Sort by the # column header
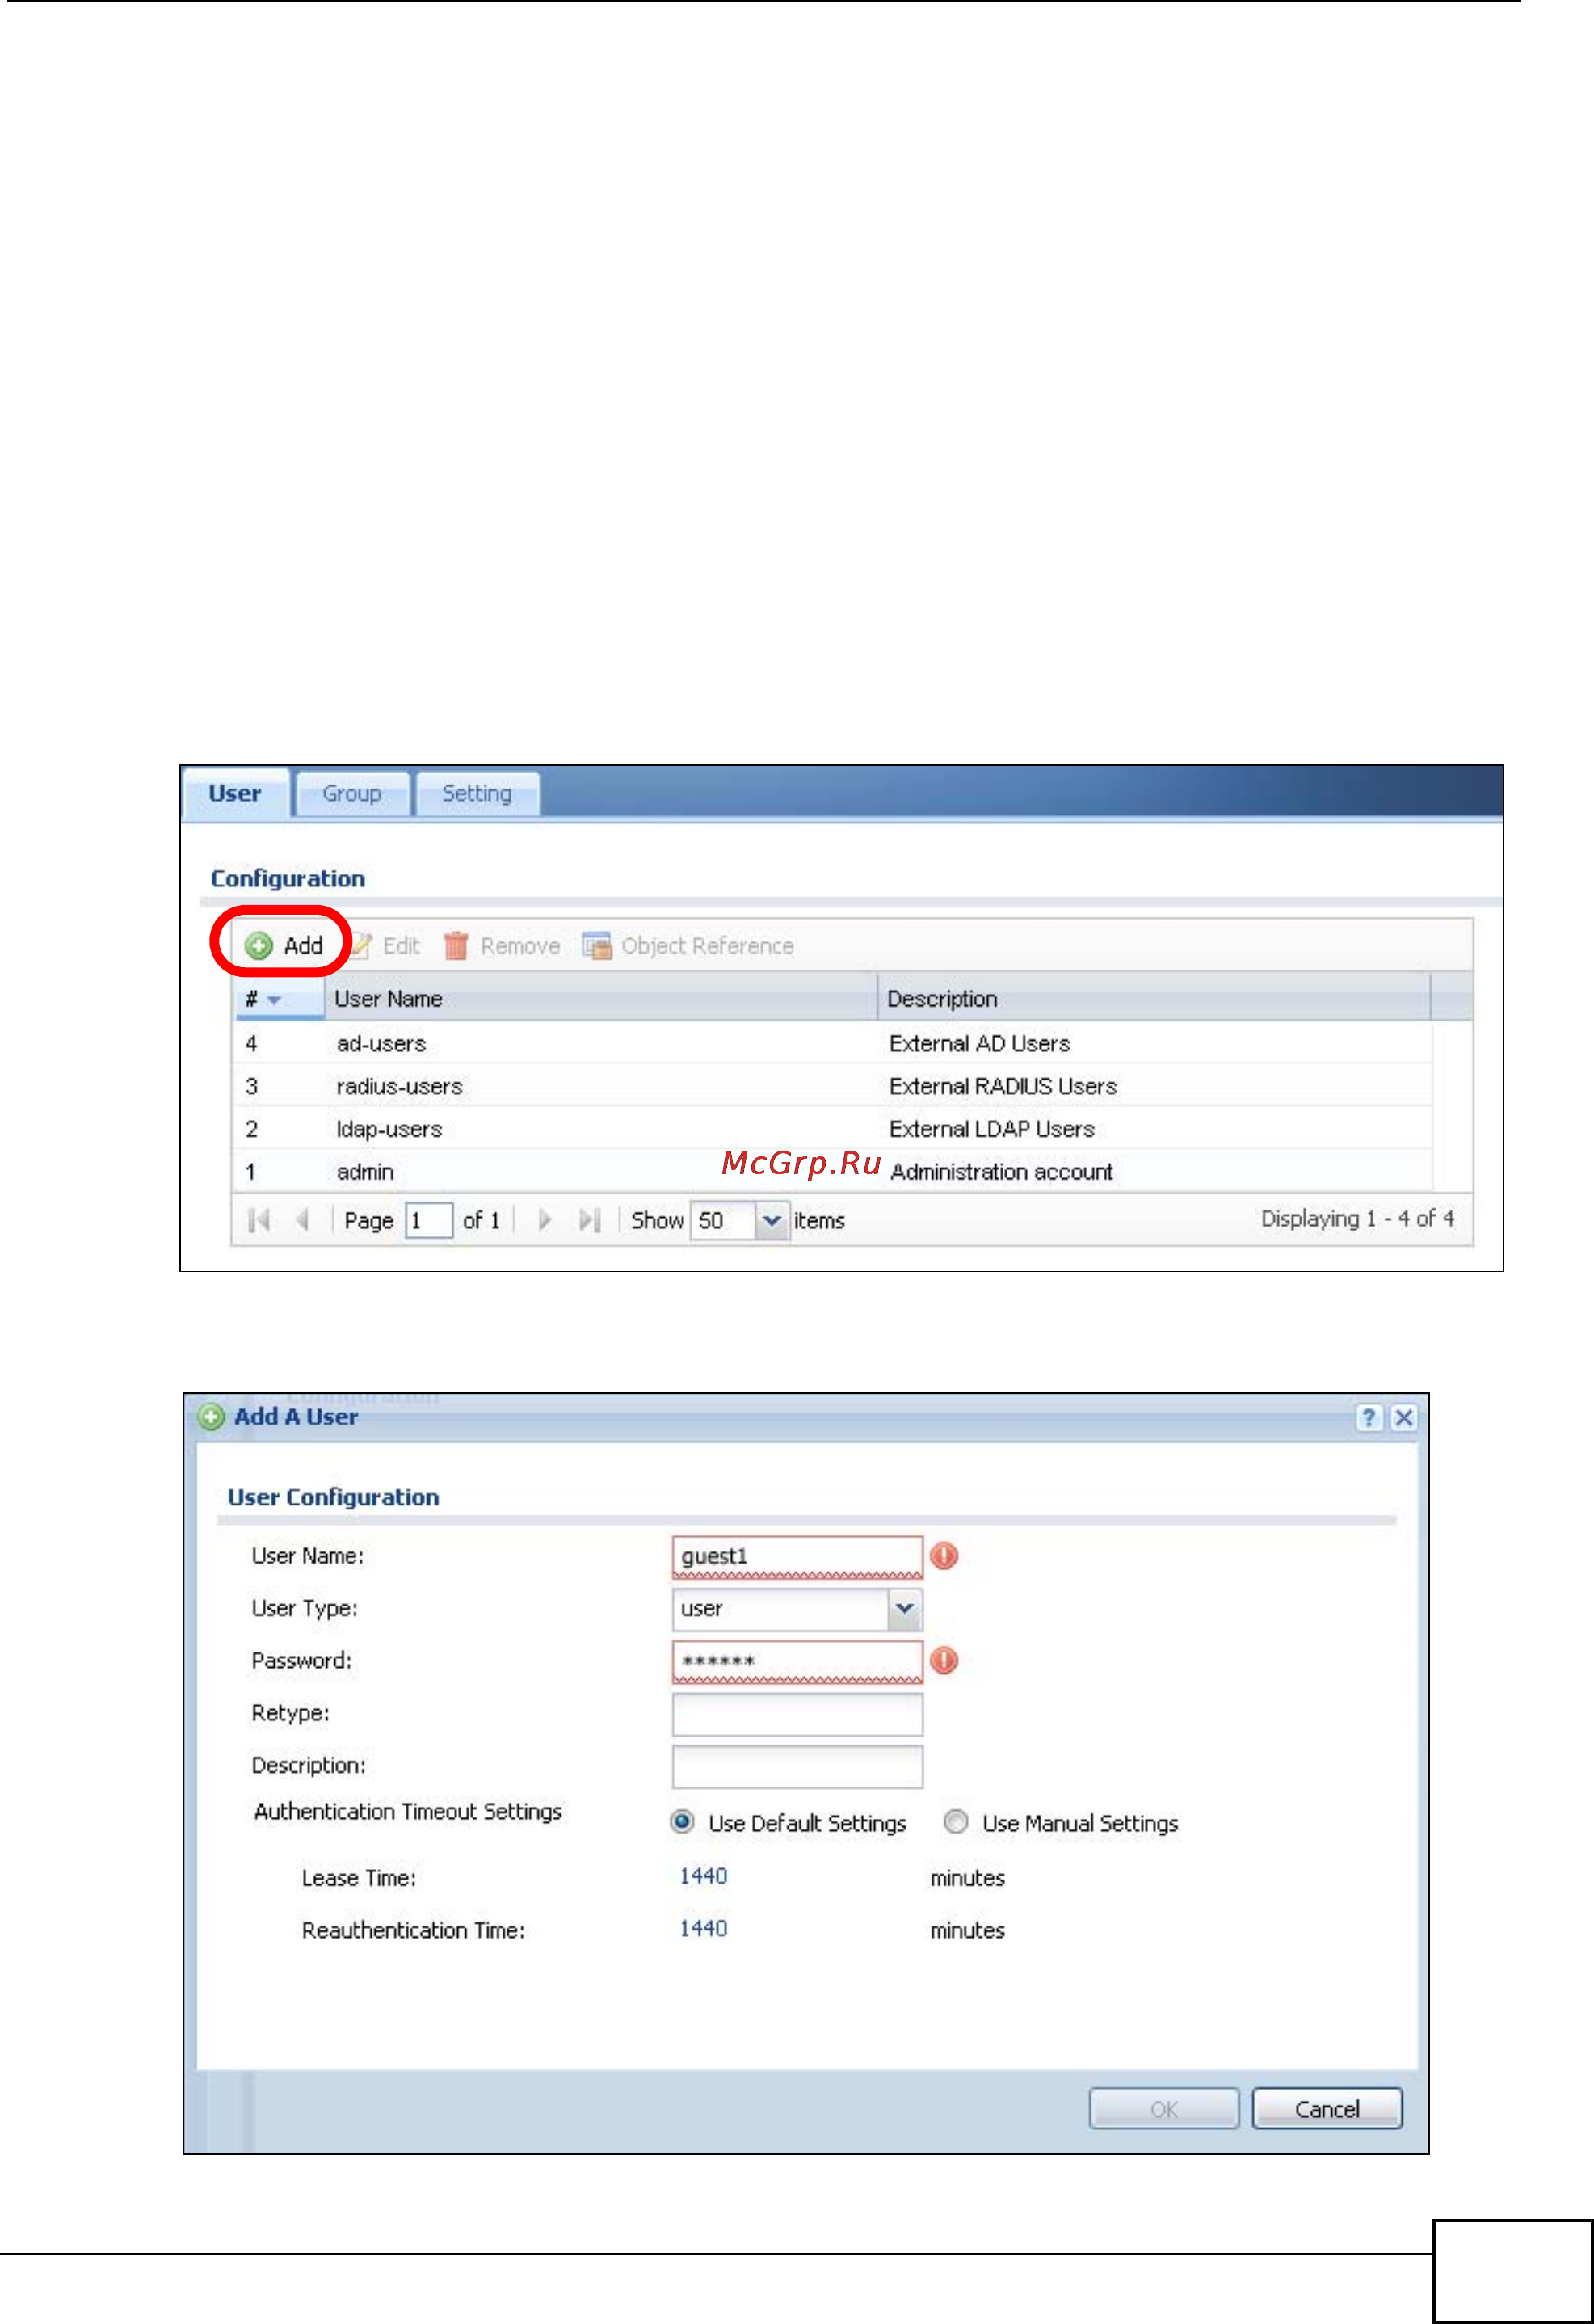The width and height of the screenshot is (1594, 2324). [x=279, y=998]
